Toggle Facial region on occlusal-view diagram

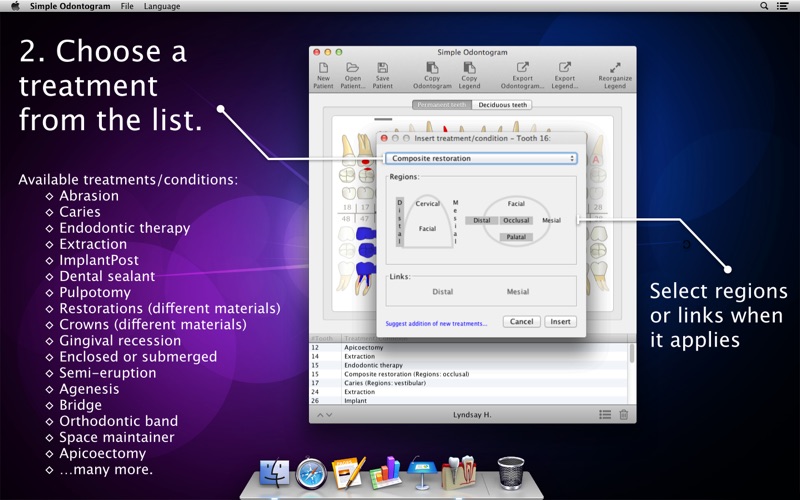[x=516, y=204]
